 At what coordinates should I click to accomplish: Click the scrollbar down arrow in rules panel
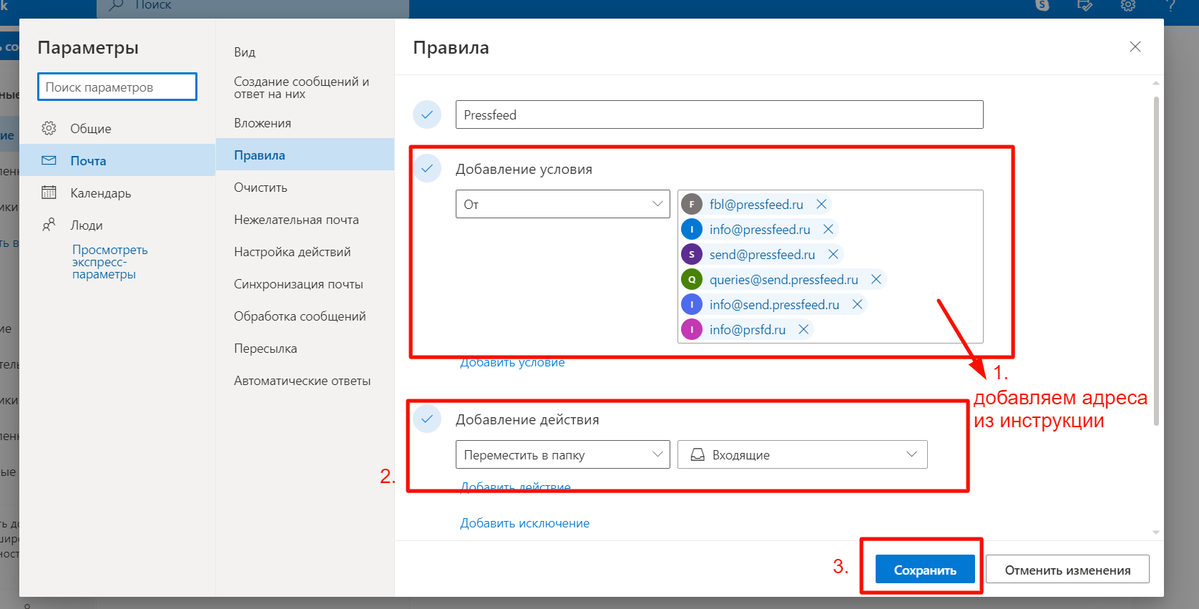(x=1156, y=533)
